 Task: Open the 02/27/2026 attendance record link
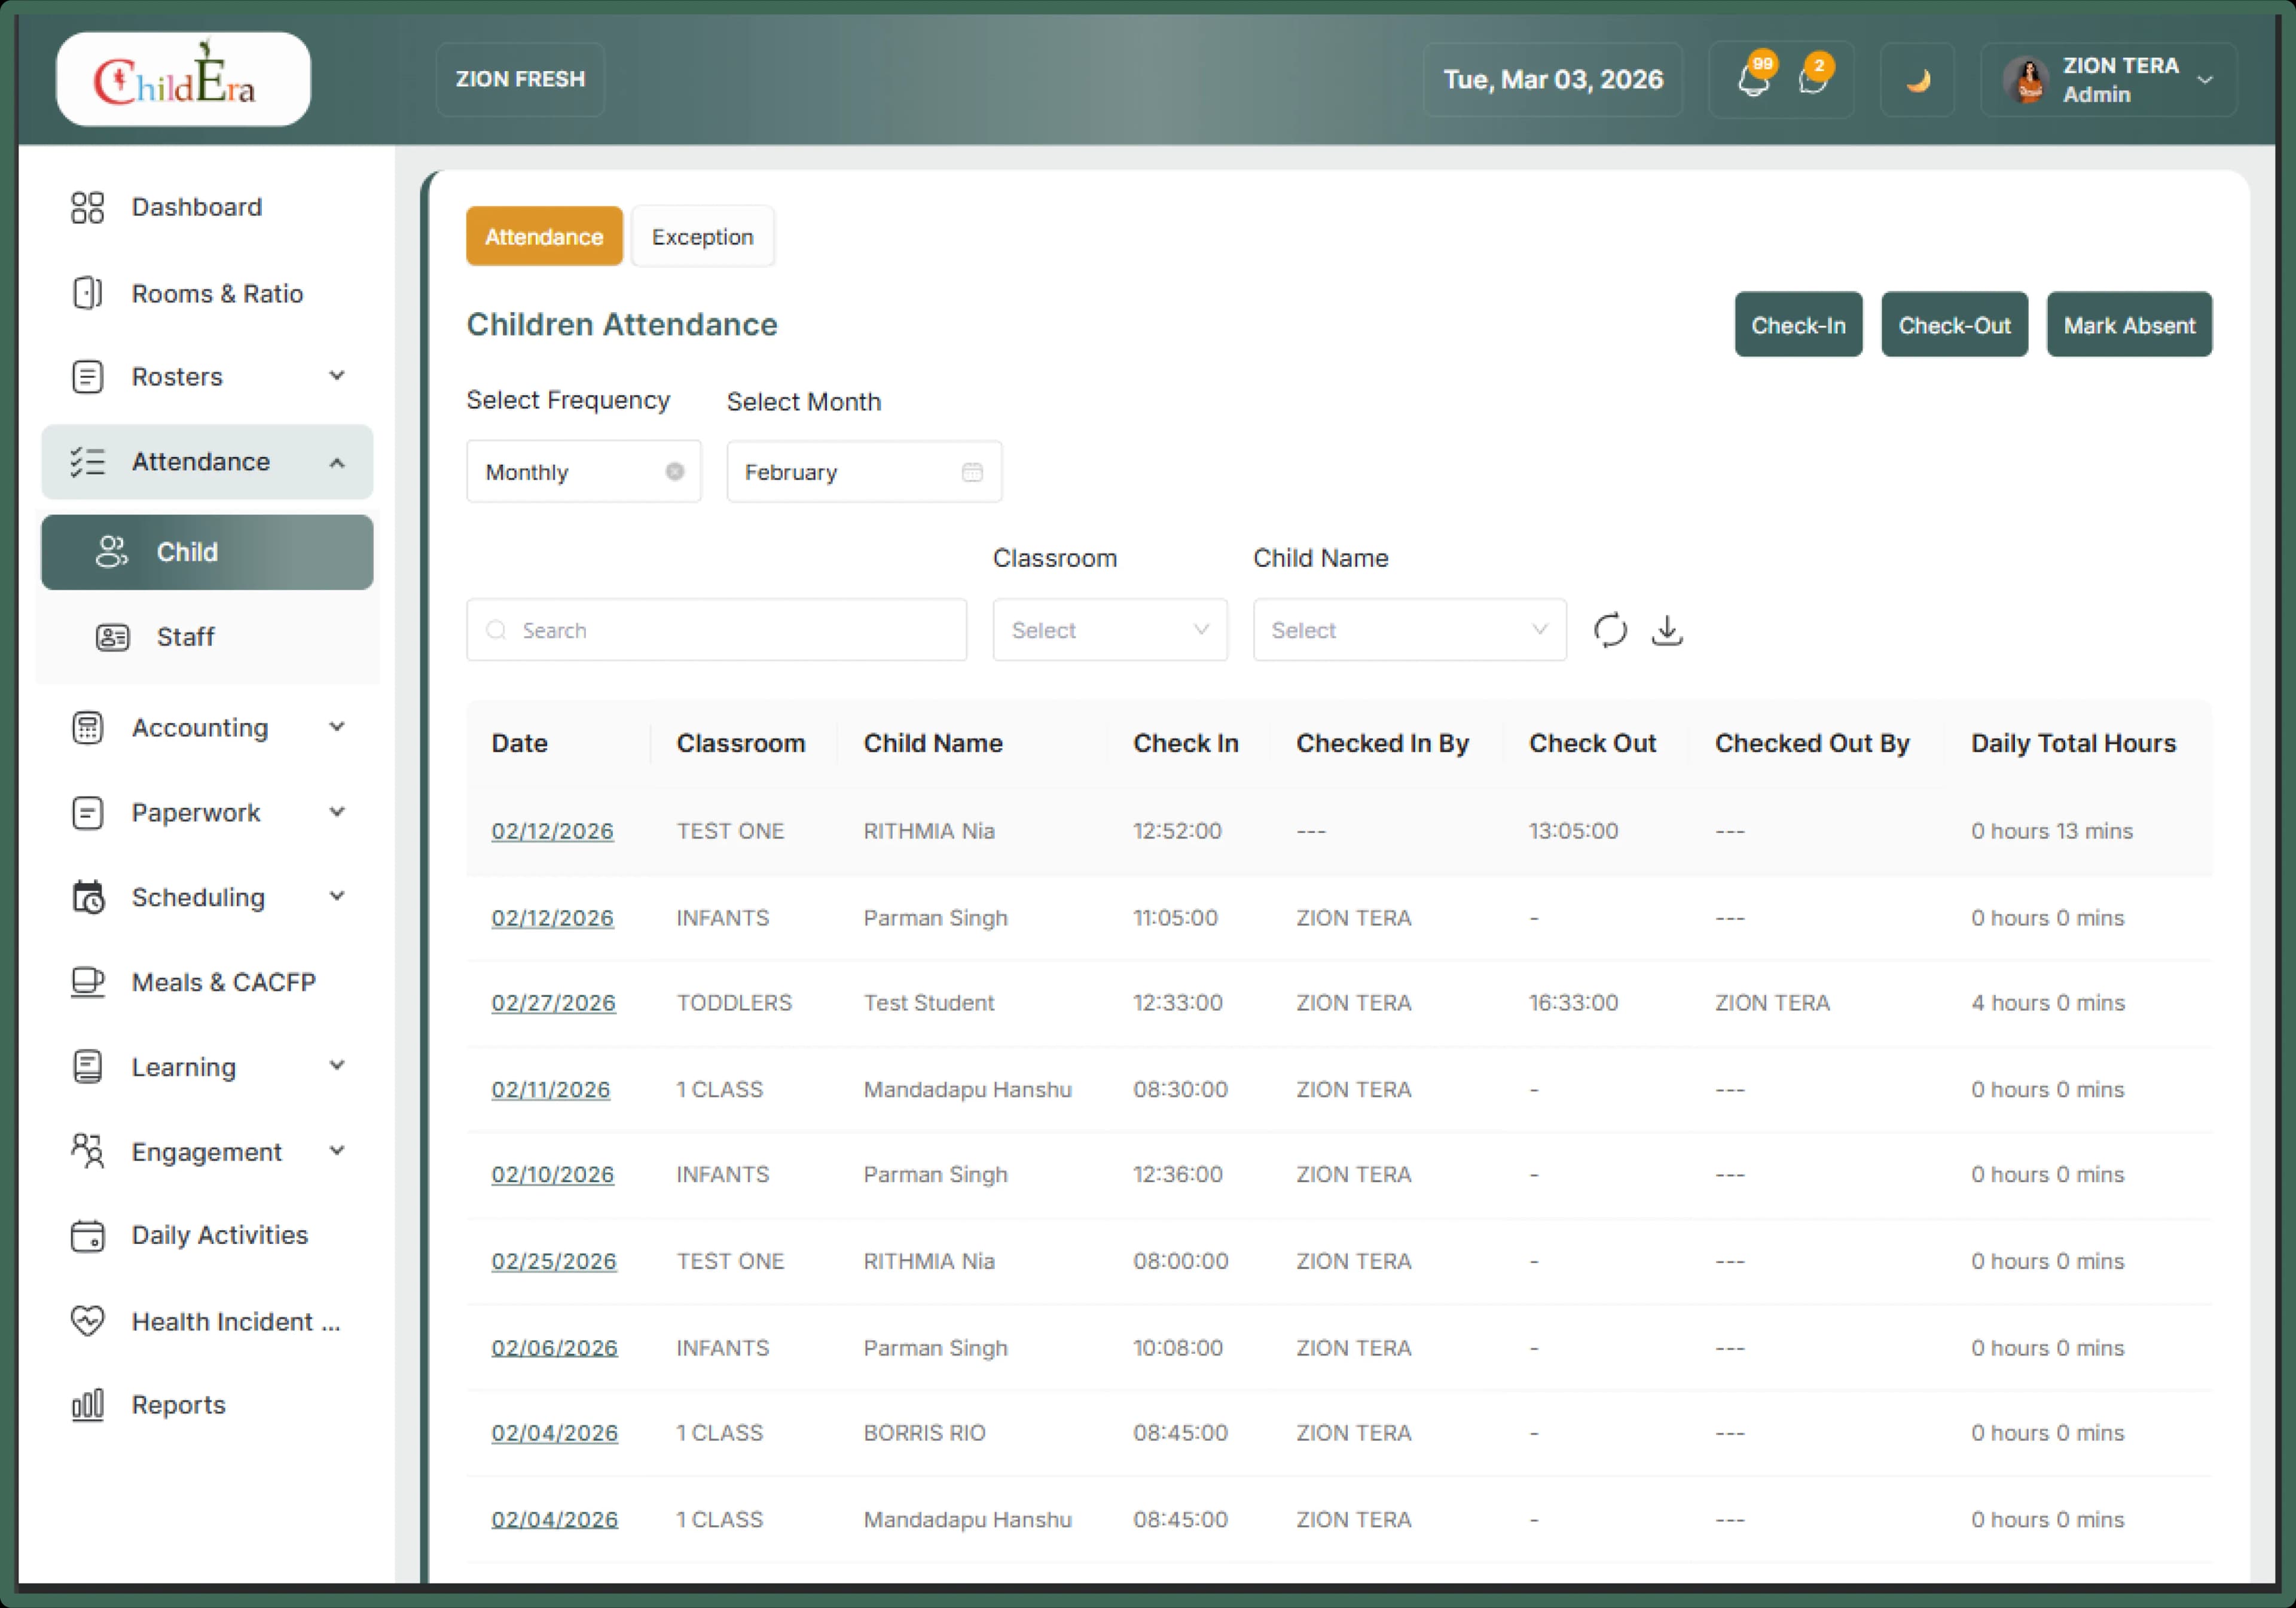click(x=553, y=1002)
